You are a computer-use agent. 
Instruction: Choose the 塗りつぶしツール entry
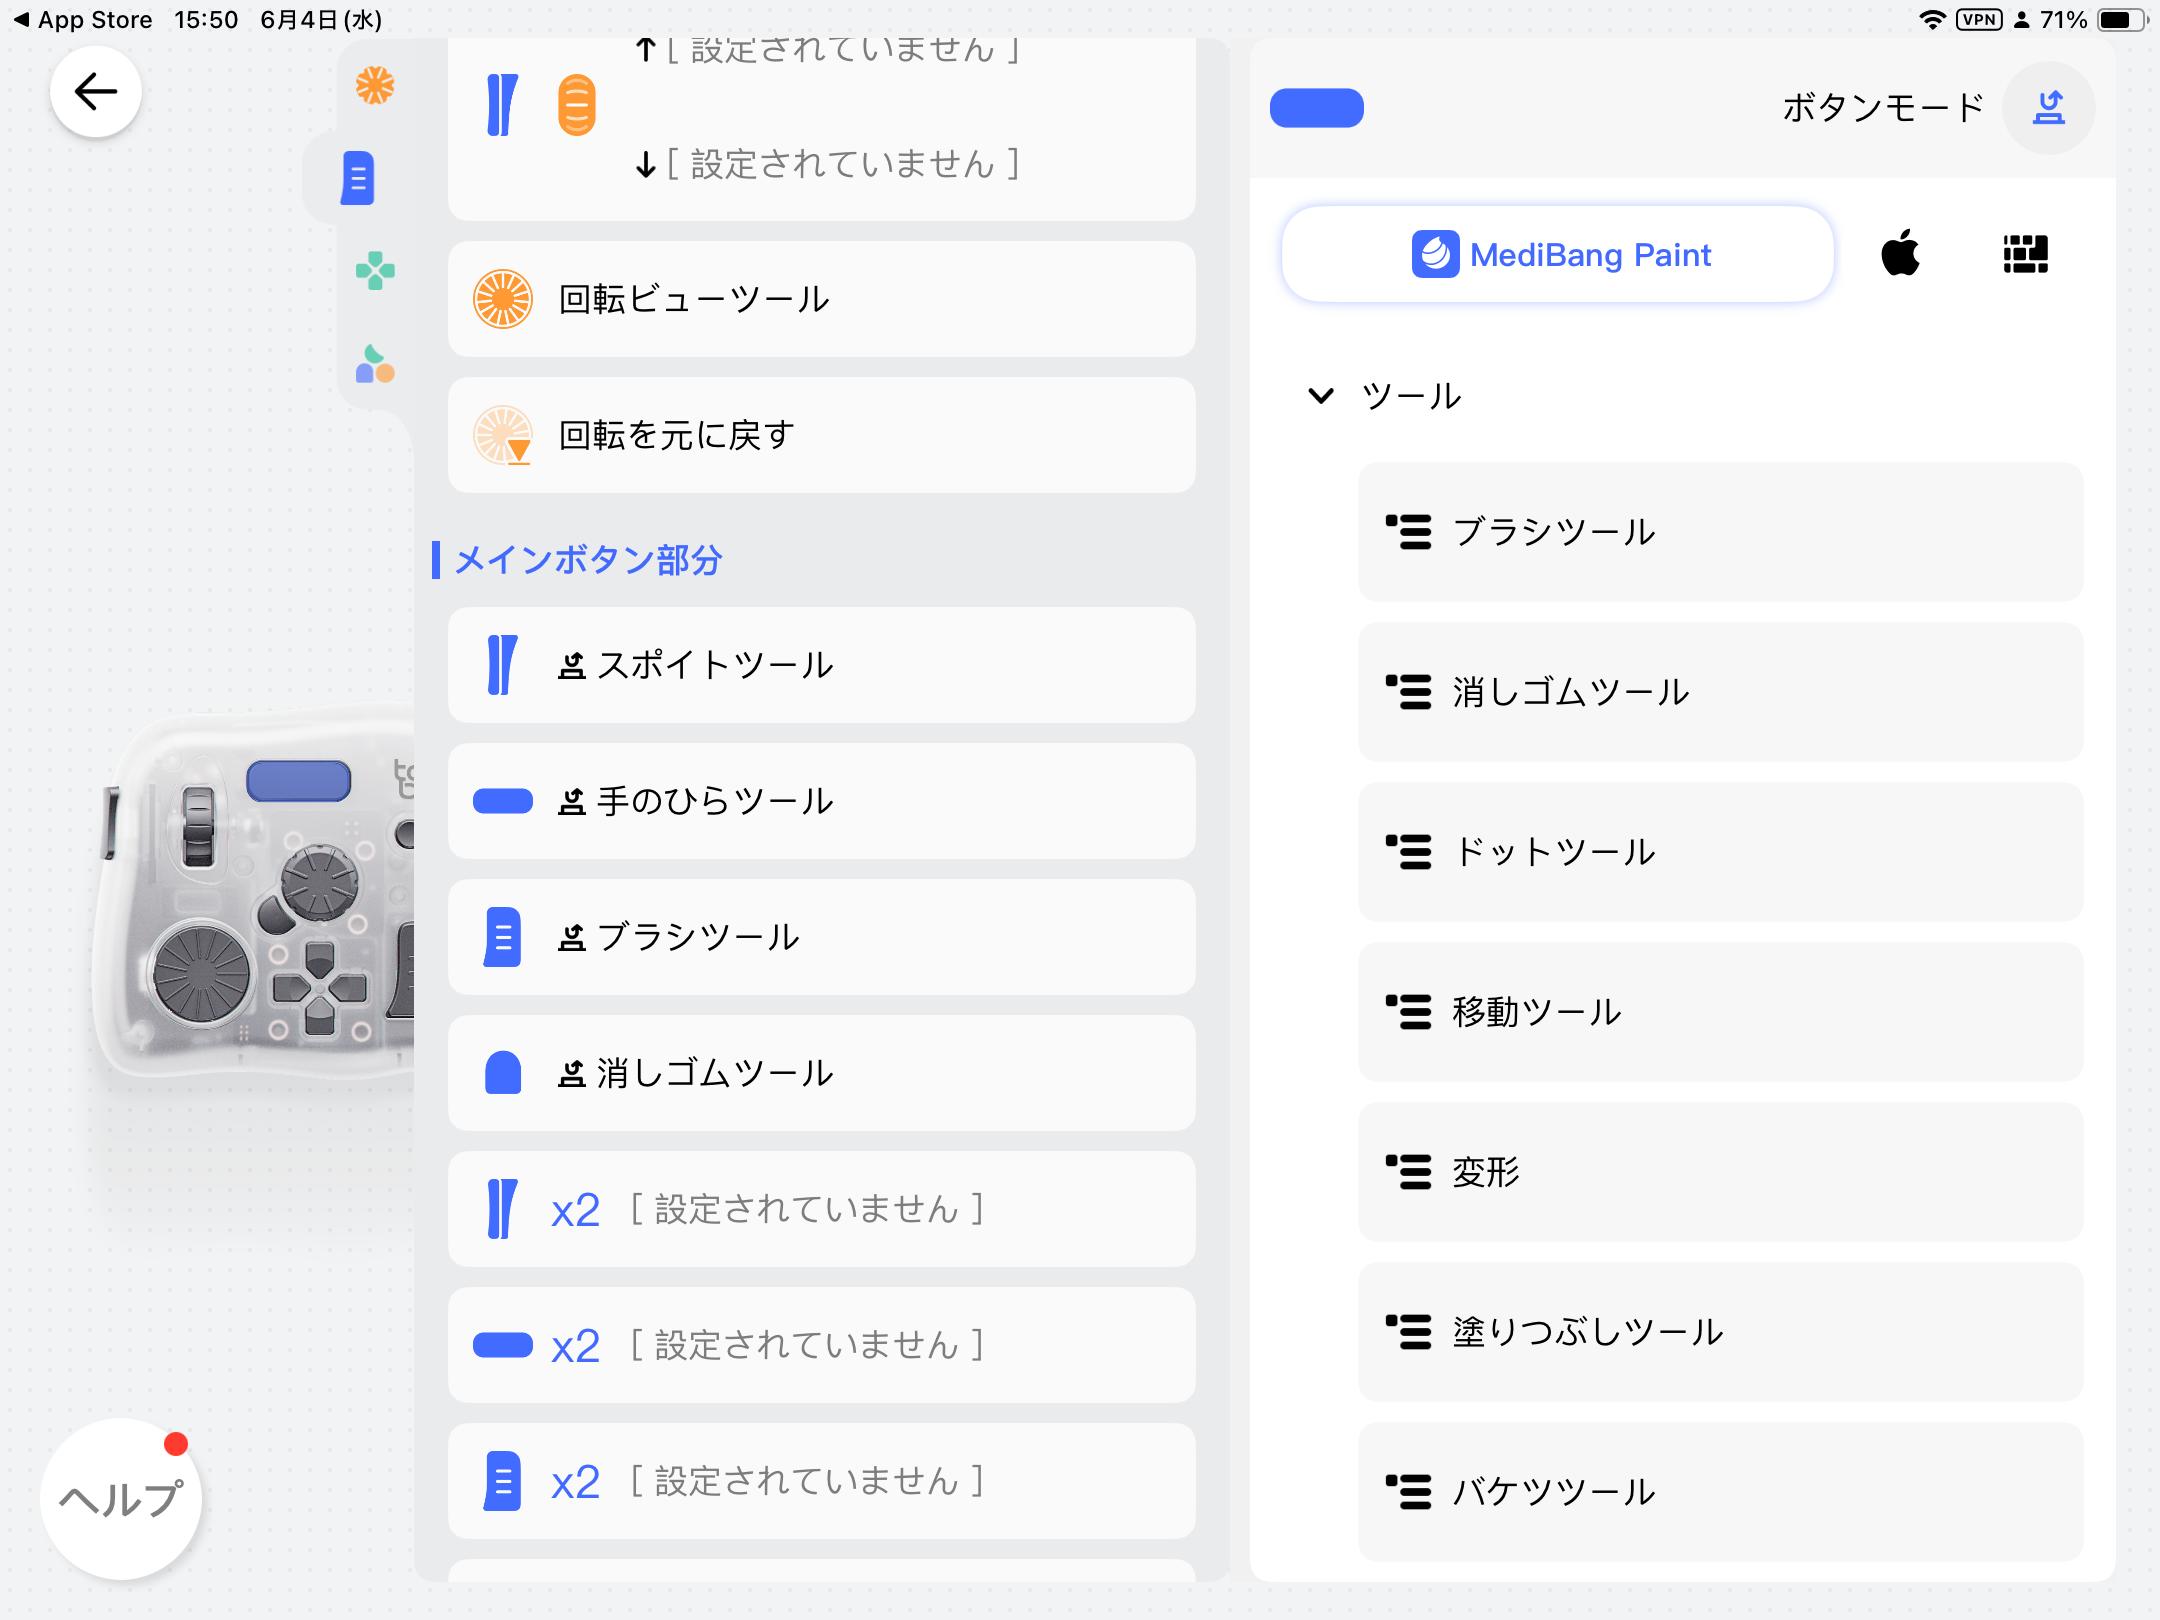click(x=1720, y=1332)
